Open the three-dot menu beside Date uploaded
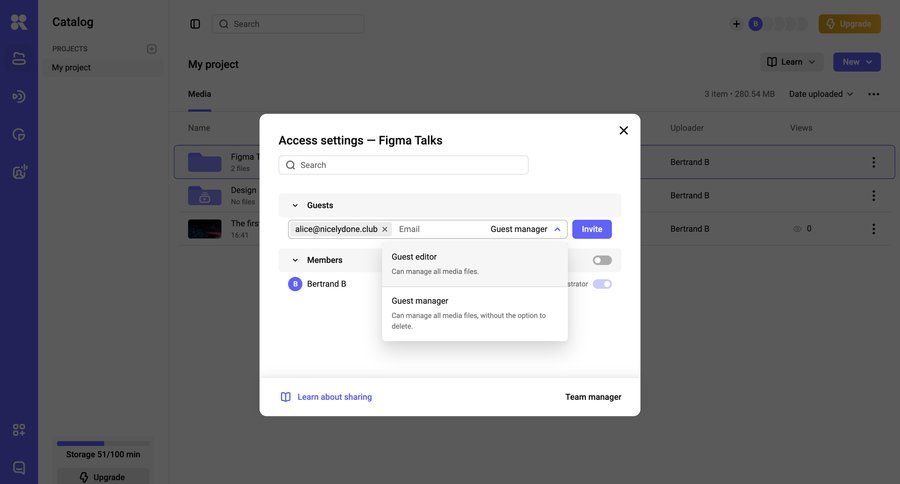This screenshot has height=484, width=900. [874, 94]
